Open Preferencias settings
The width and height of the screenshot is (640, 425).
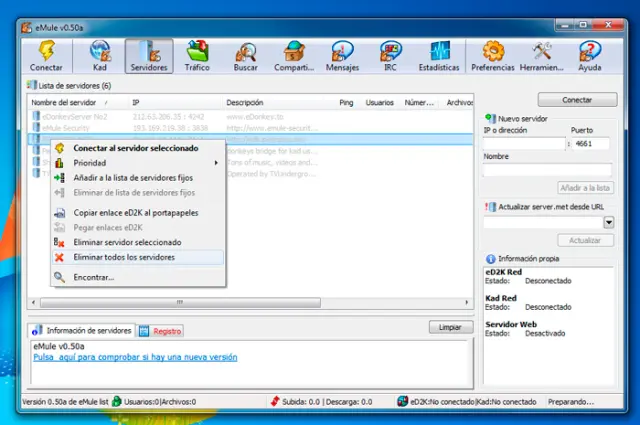tap(493, 57)
